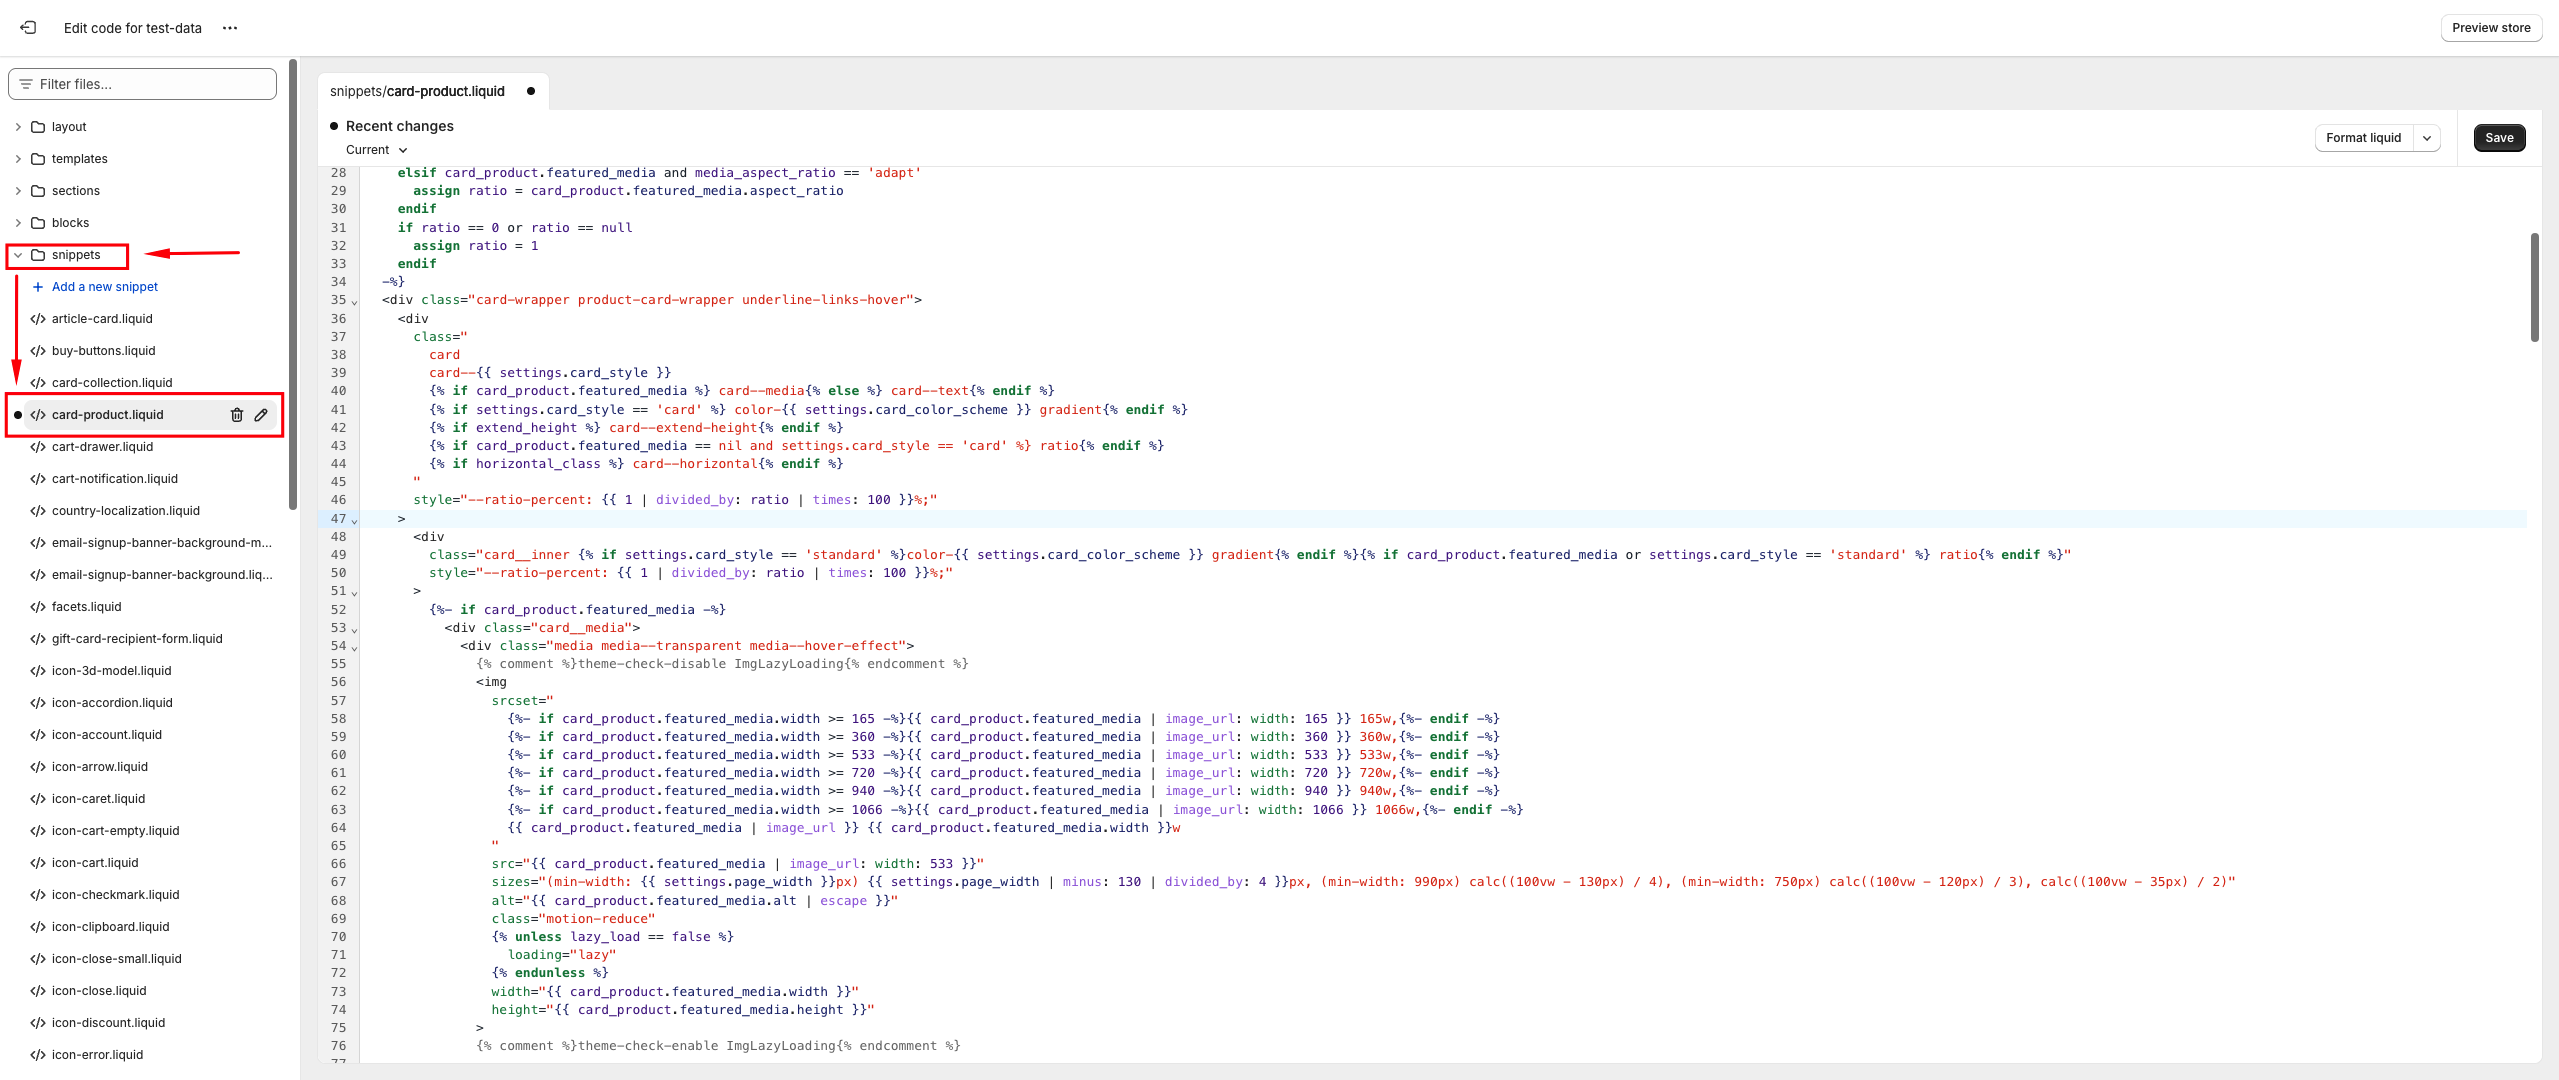Click the exit editor back icon

(28, 28)
